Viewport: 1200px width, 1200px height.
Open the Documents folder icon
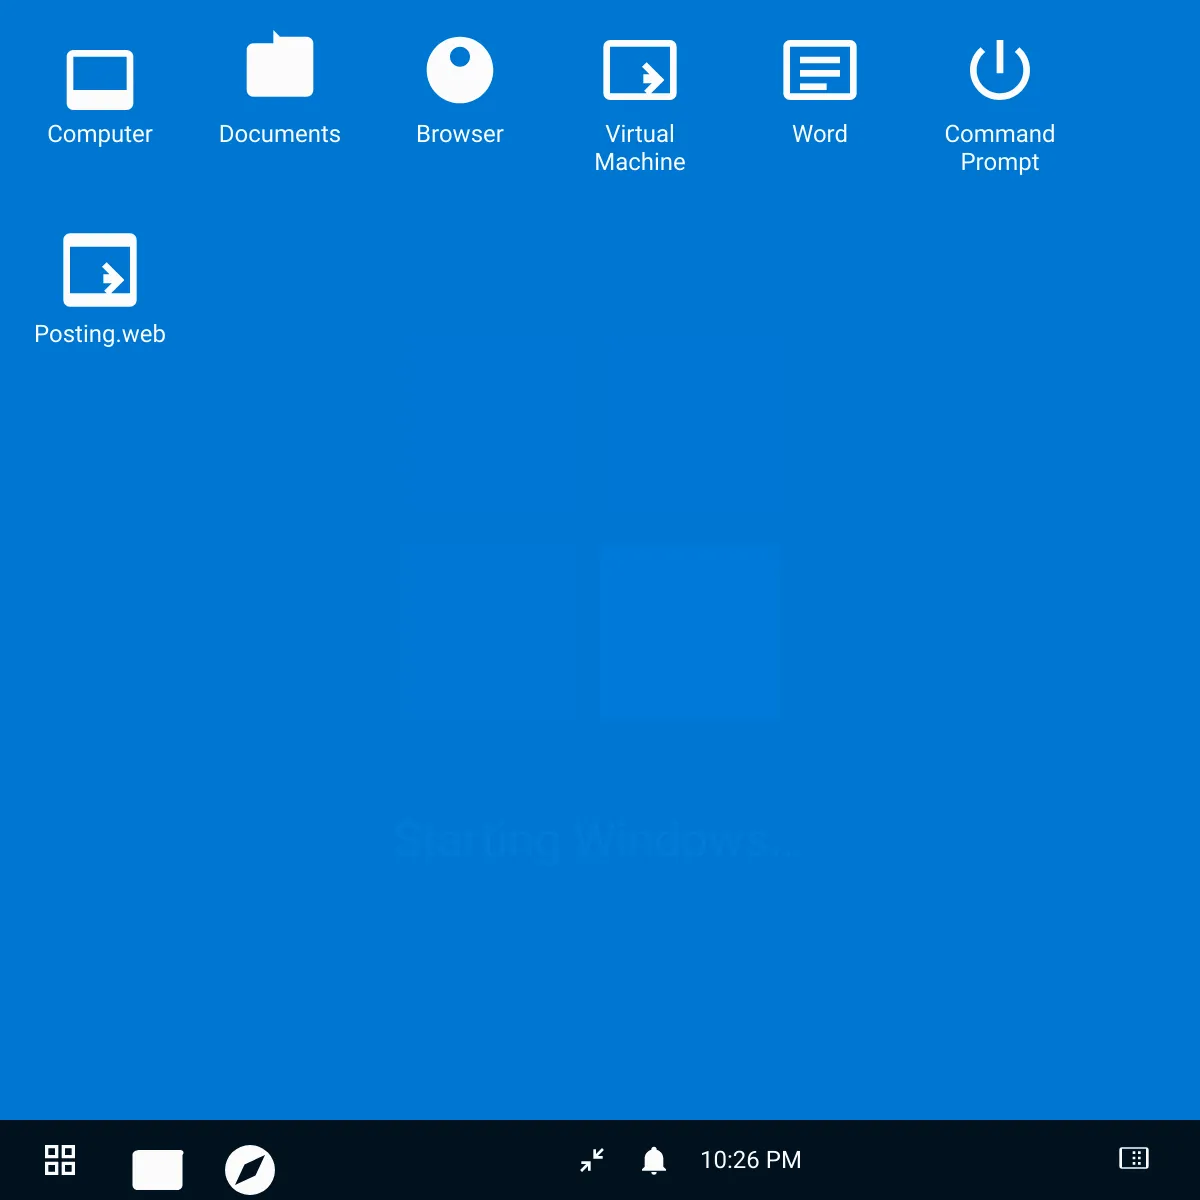(x=280, y=68)
